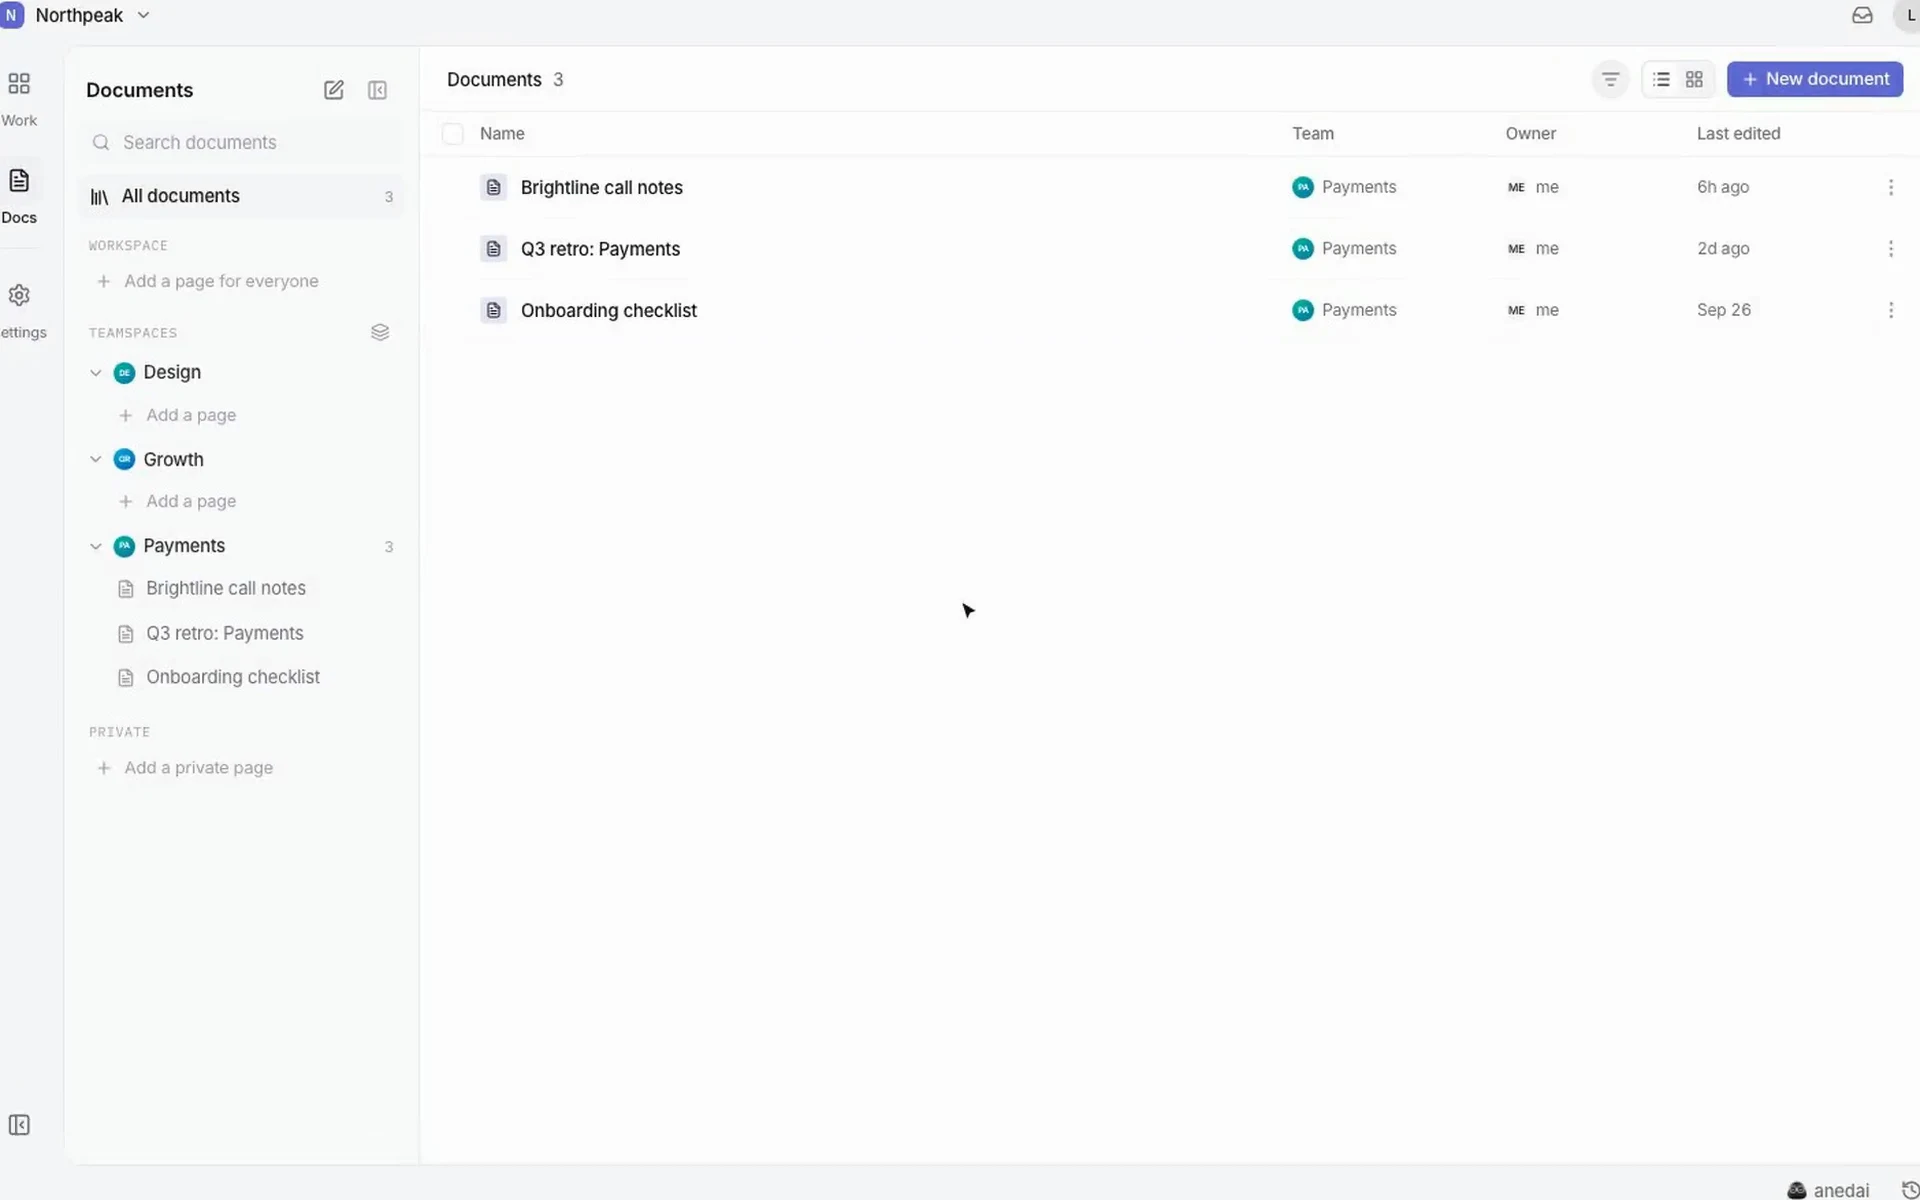Click the Teamspaces layers icon

point(380,332)
